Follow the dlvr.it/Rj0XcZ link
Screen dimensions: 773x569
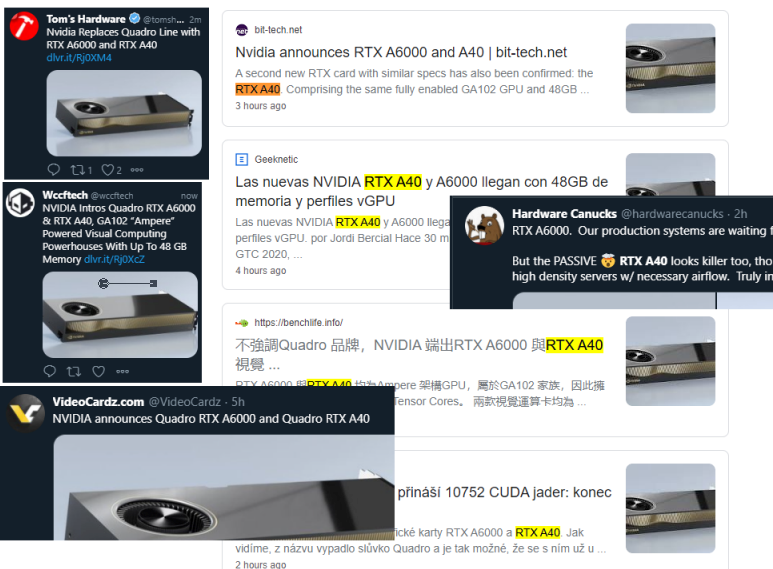114,259
